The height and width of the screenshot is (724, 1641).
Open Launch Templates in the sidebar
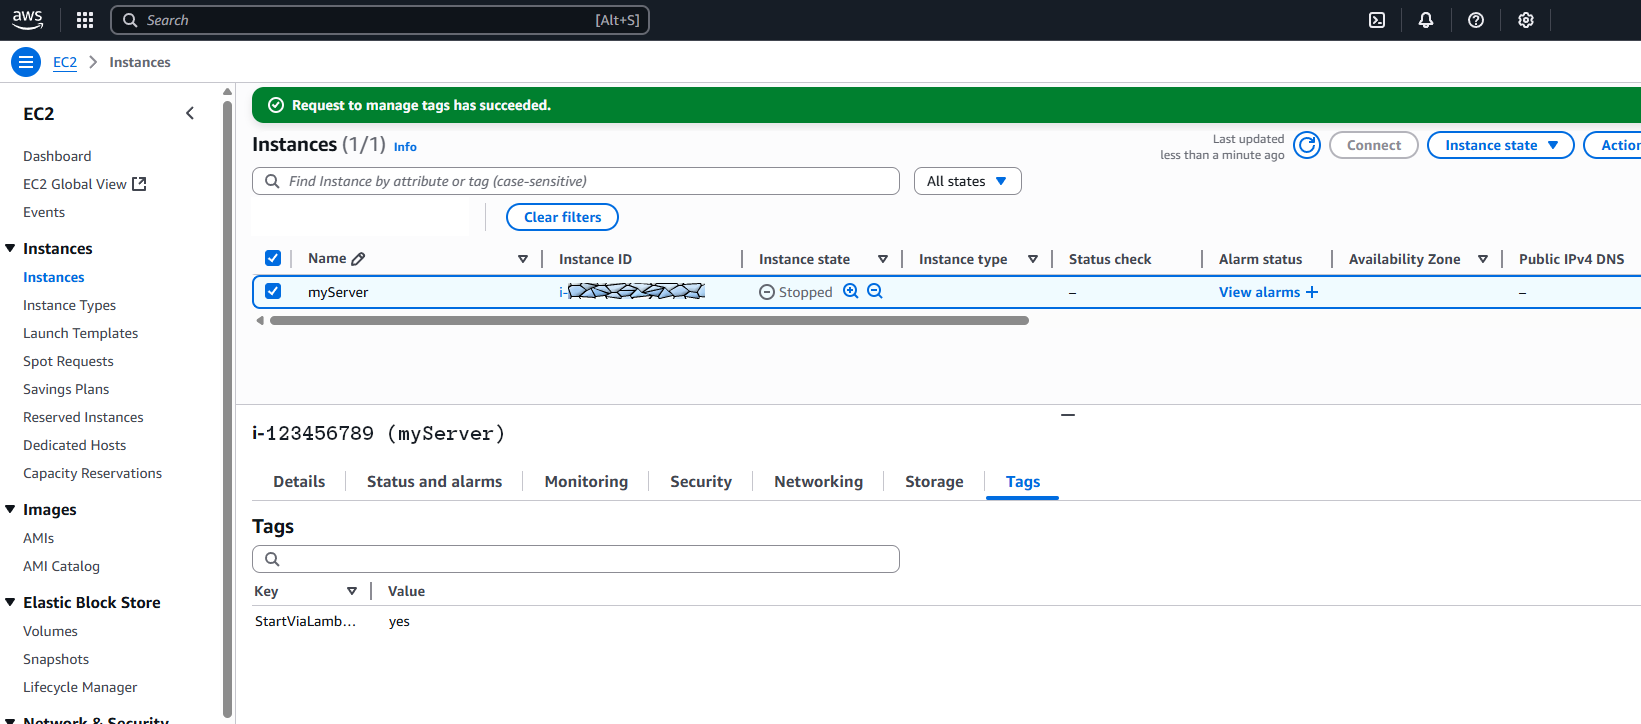[x=80, y=333]
